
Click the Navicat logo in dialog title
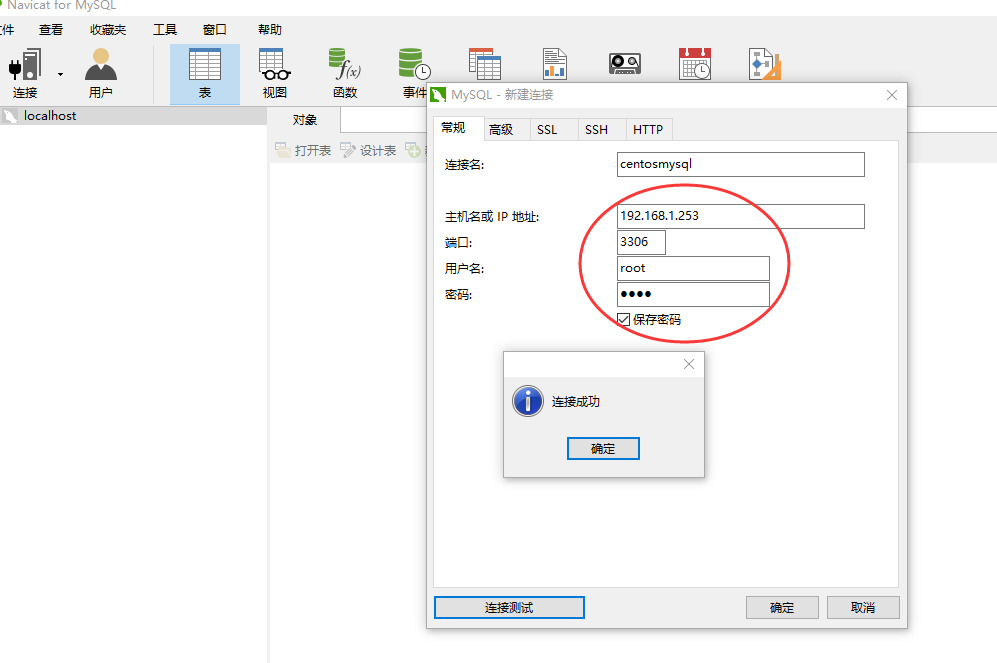438,95
